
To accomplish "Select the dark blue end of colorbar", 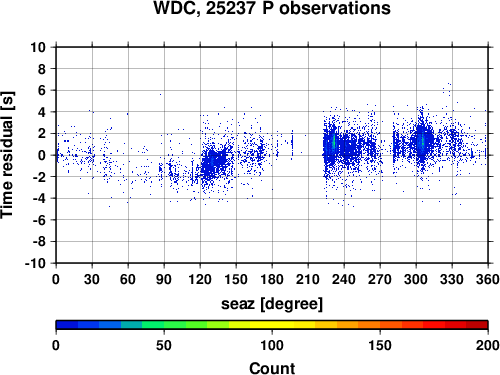I will click(67, 324).
